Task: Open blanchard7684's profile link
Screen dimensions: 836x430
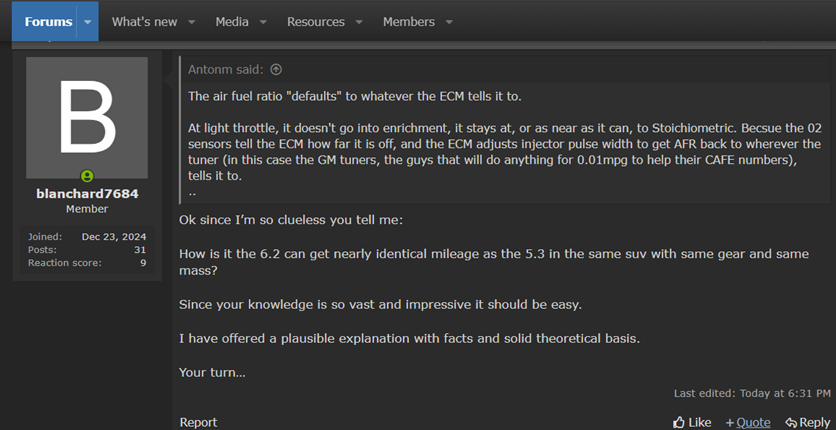Action: tap(87, 193)
